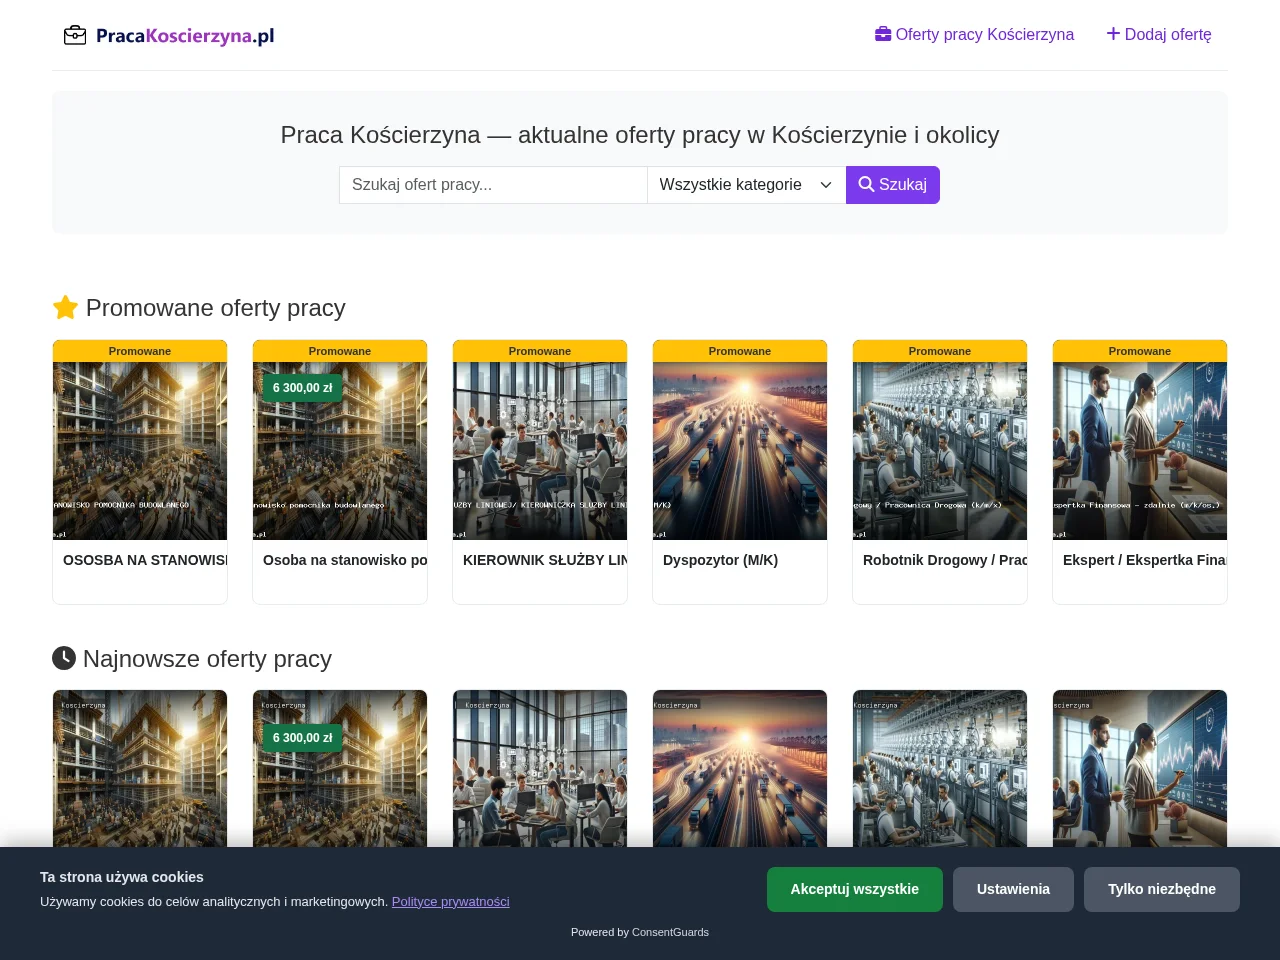
Task: Open promoted OSOSBA NA STANOWISKO offer thumbnail
Action: pyautogui.click(x=140, y=451)
